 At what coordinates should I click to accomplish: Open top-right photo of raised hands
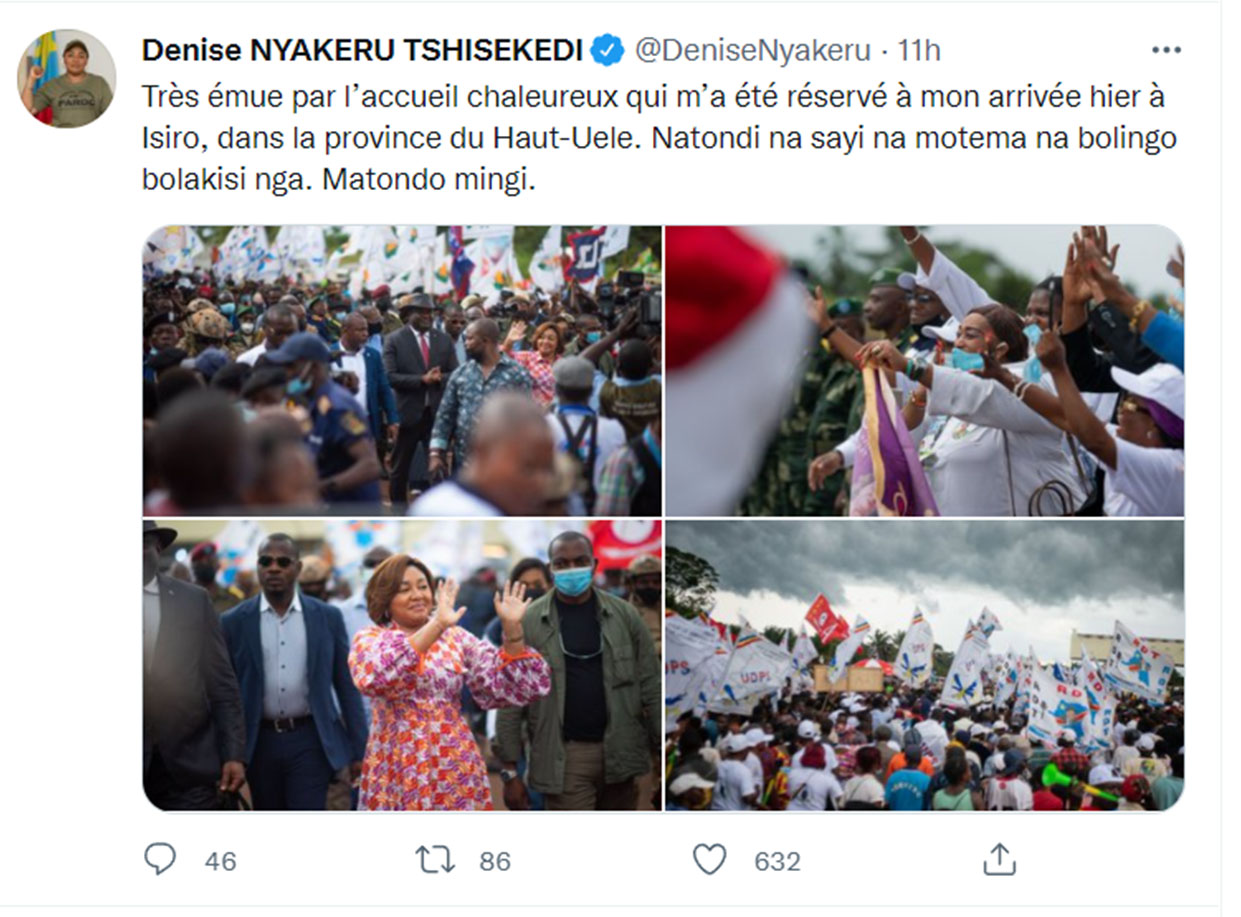[925, 370]
